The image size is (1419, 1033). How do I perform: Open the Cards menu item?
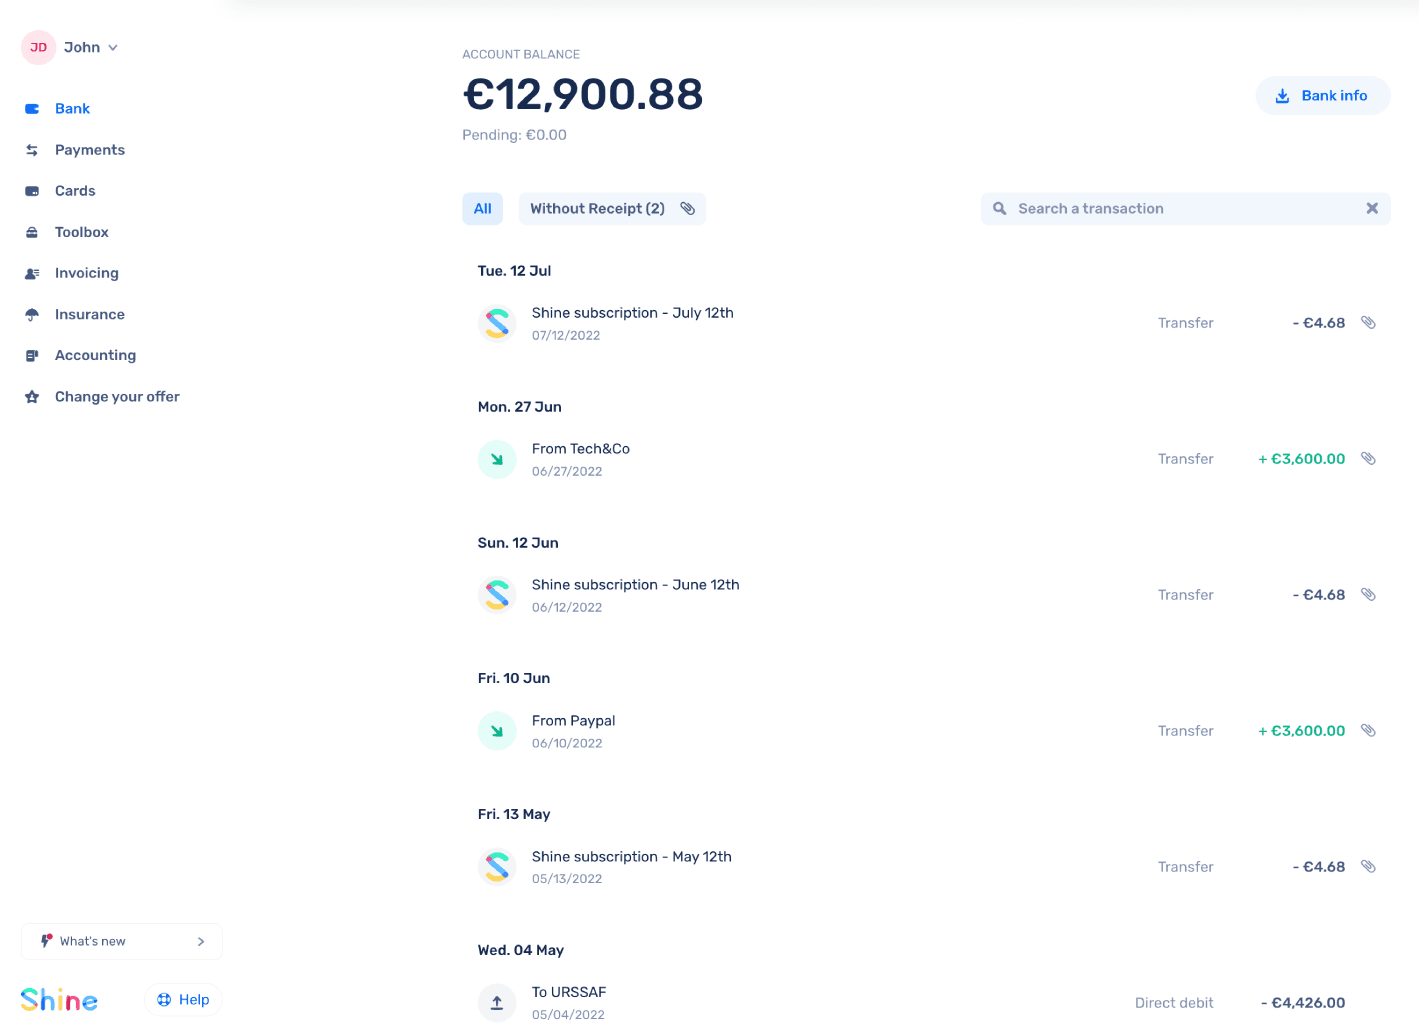75,191
